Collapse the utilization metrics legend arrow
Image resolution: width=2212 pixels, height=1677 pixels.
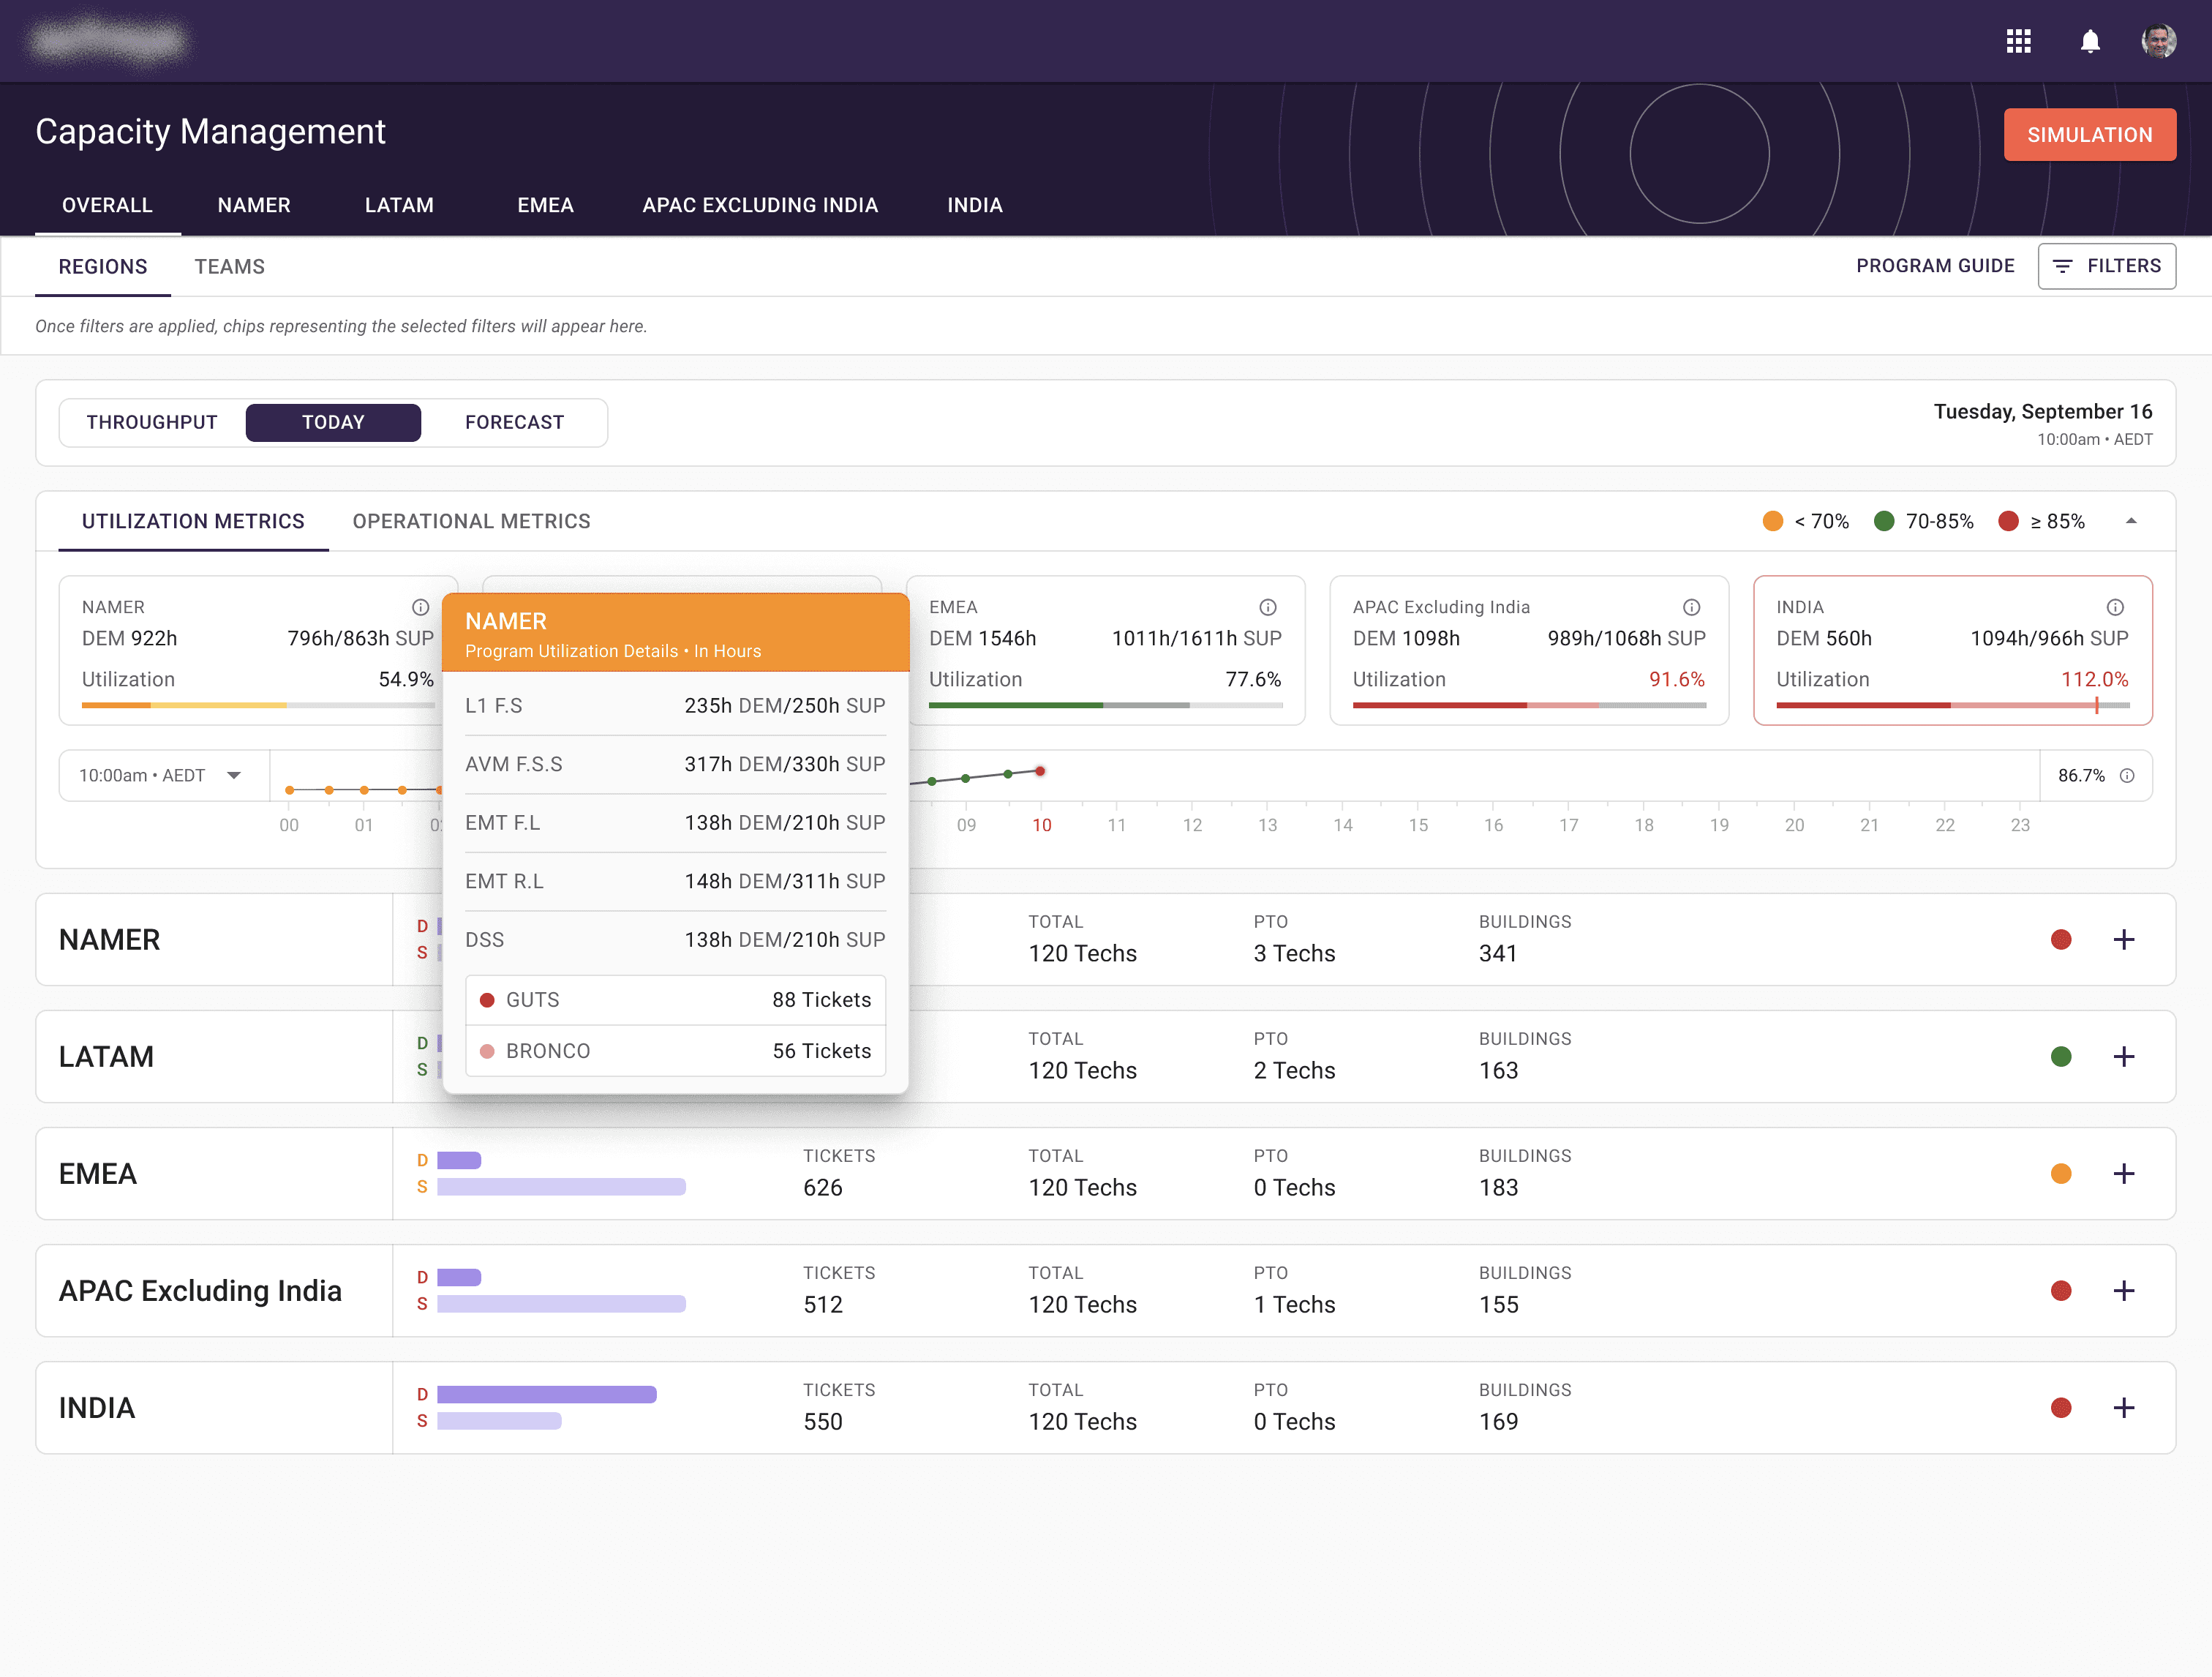click(x=2131, y=521)
